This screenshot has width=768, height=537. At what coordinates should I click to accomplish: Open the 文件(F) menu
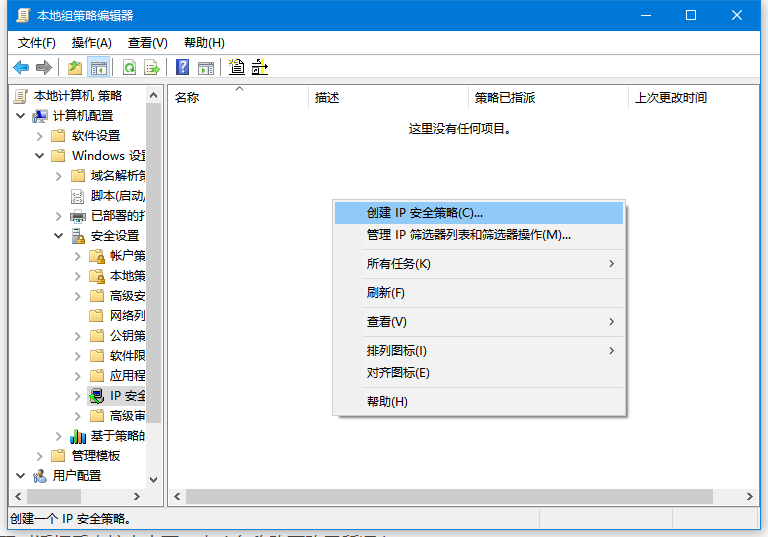click(37, 43)
